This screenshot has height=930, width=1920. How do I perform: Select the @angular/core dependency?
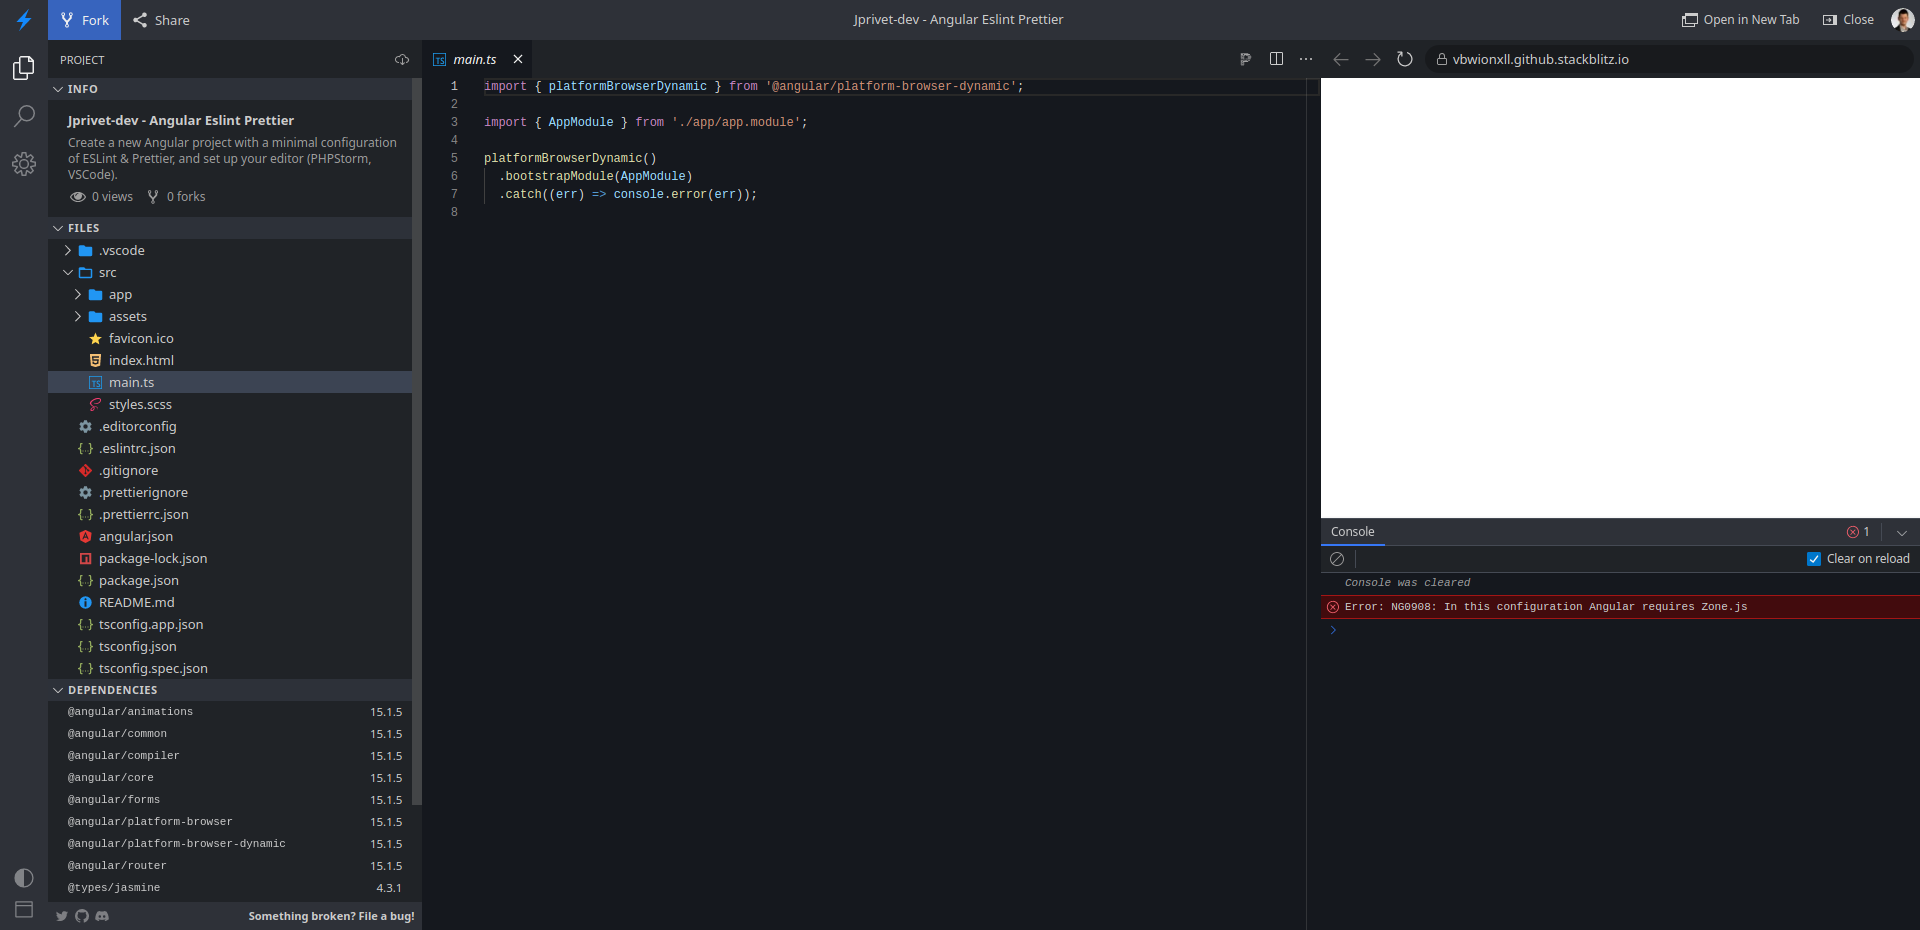(x=230, y=778)
